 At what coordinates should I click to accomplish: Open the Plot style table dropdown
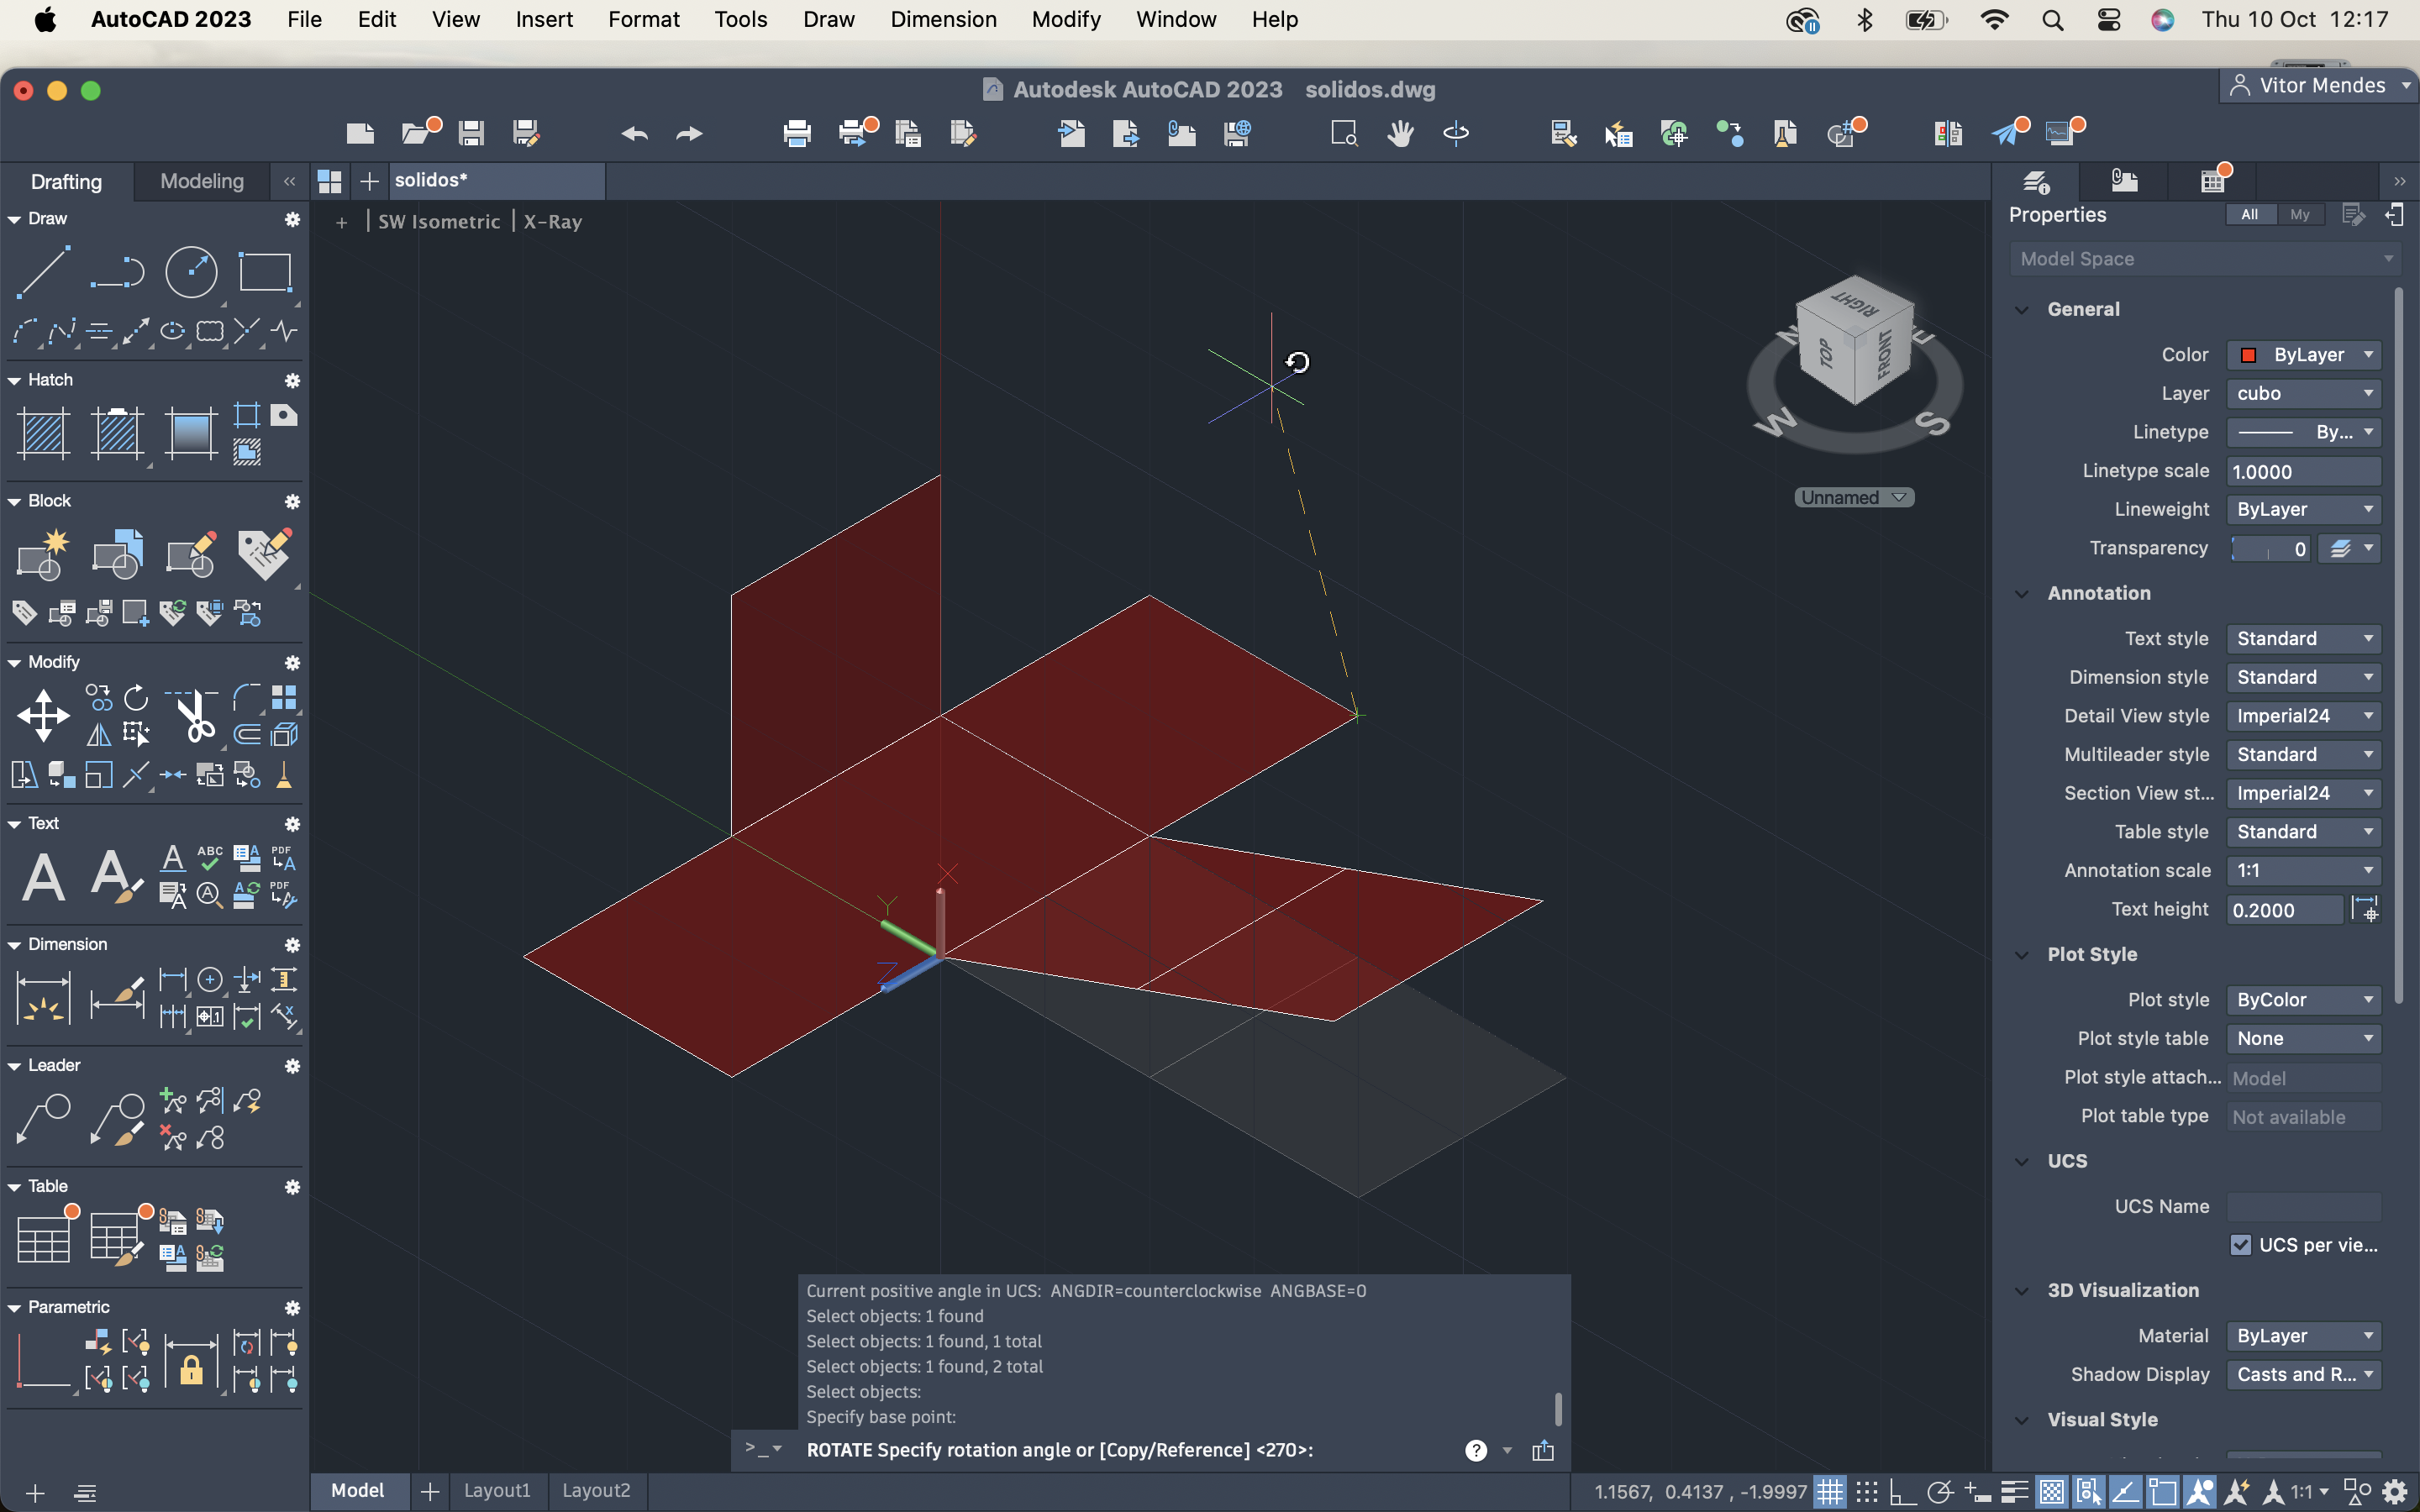(x=2303, y=1038)
